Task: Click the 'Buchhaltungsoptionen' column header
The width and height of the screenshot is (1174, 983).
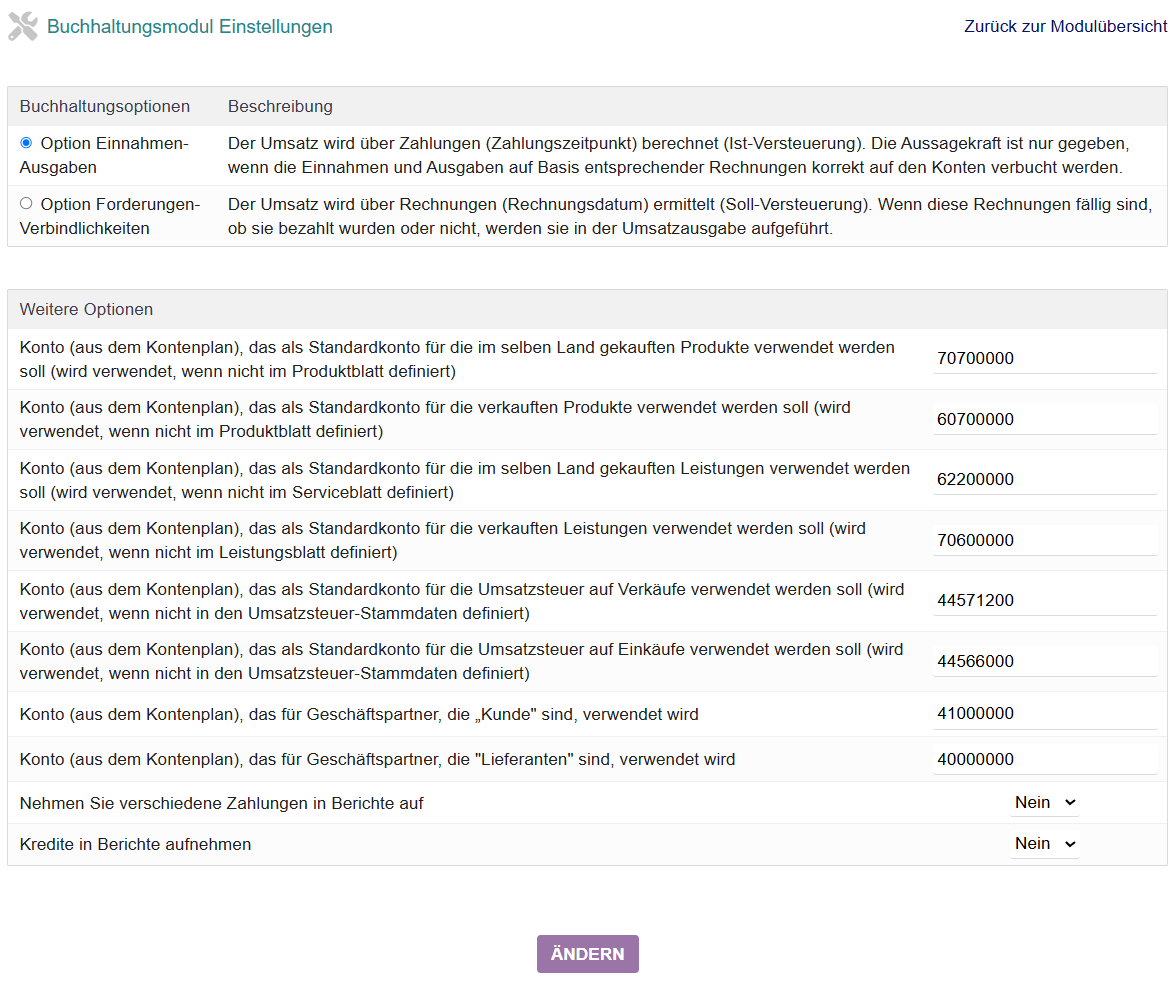Action: 105,106
